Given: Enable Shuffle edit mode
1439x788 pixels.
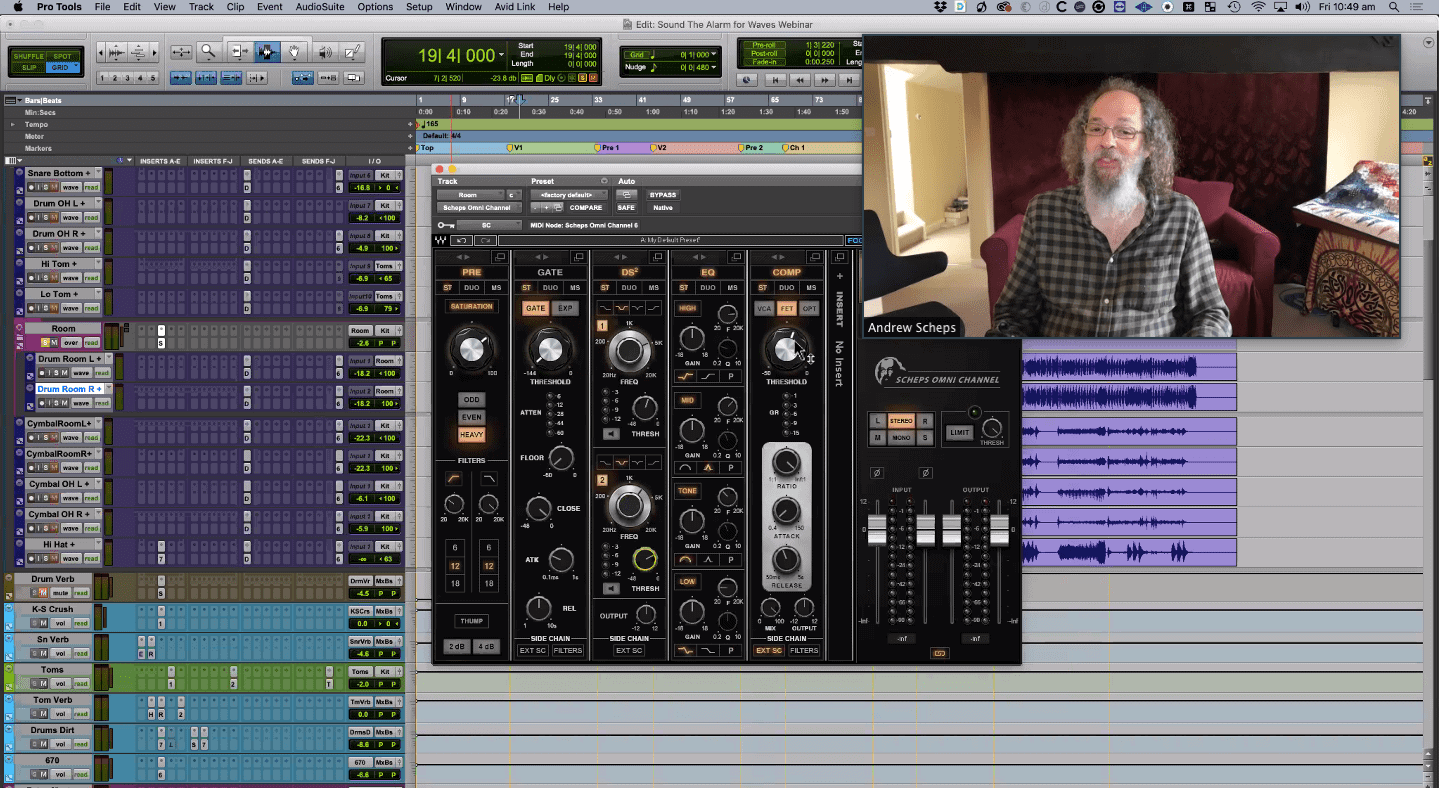Looking at the screenshot, I should pos(28,56).
